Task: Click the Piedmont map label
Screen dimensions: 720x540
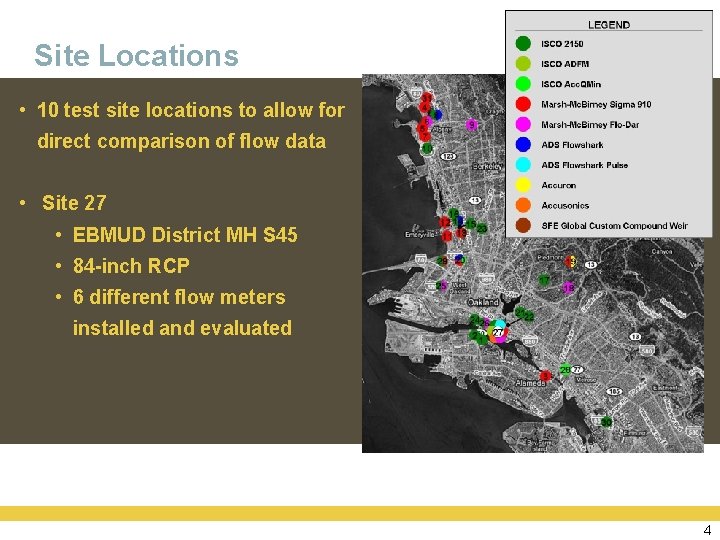Action: click(x=550, y=258)
